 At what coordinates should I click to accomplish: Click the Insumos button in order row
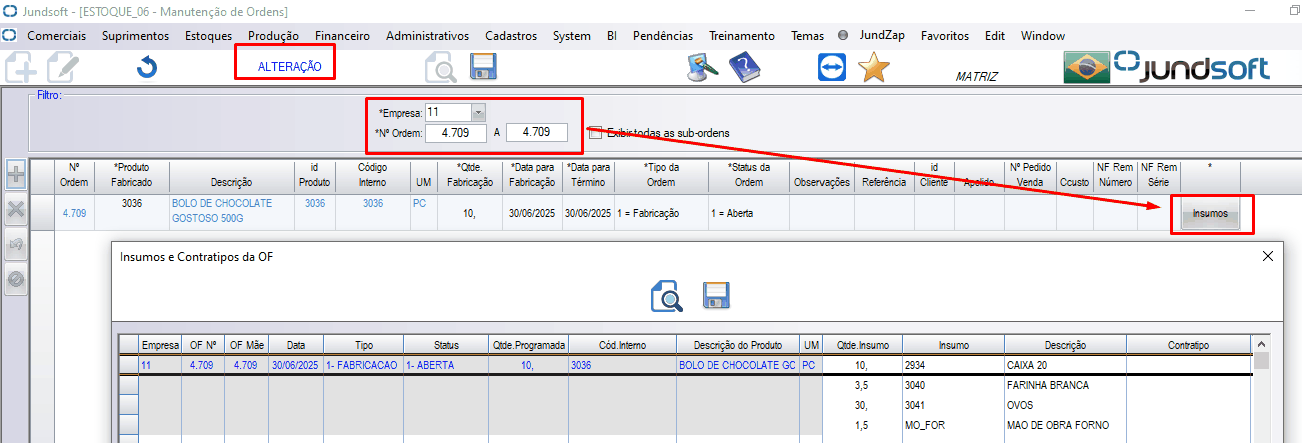1210,214
